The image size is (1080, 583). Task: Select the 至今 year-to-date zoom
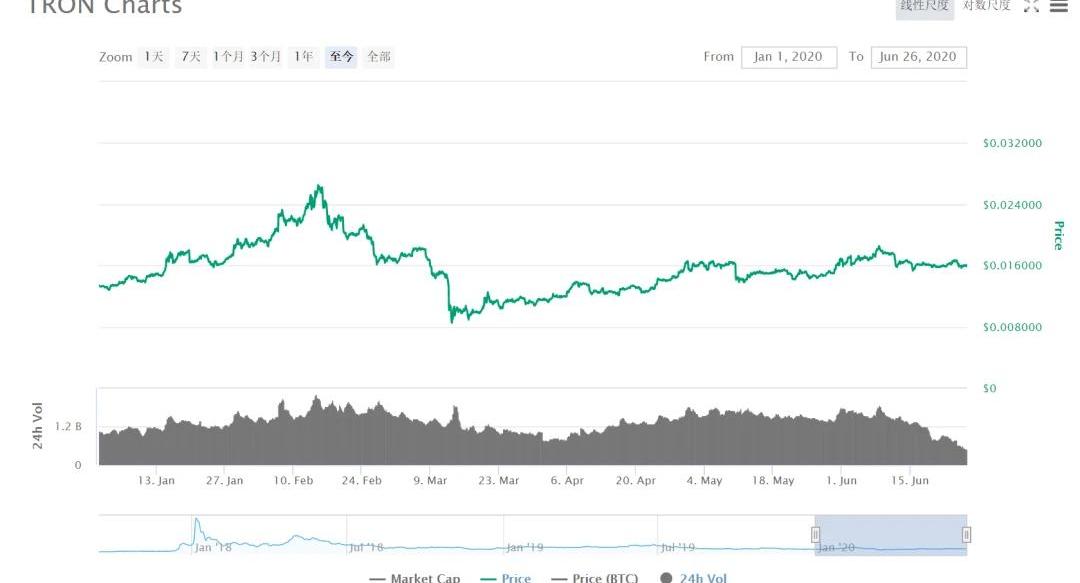click(x=341, y=57)
